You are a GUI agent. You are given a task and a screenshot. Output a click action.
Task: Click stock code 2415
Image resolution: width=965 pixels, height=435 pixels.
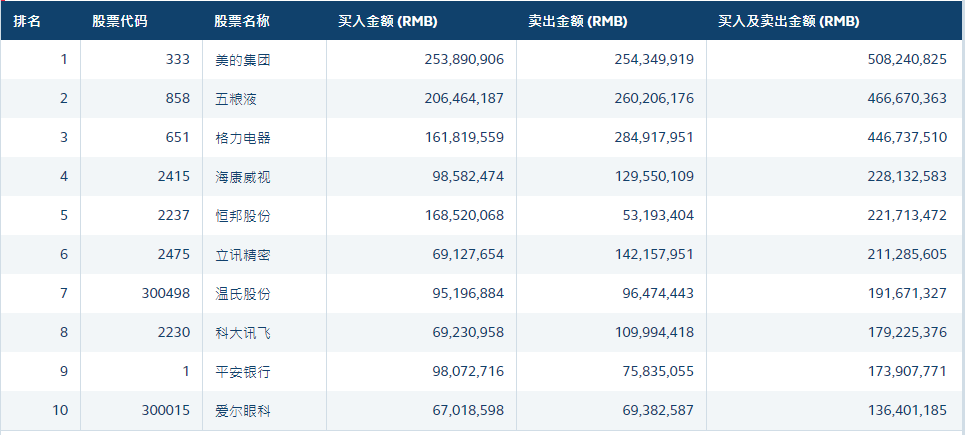click(x=174, y=177)
